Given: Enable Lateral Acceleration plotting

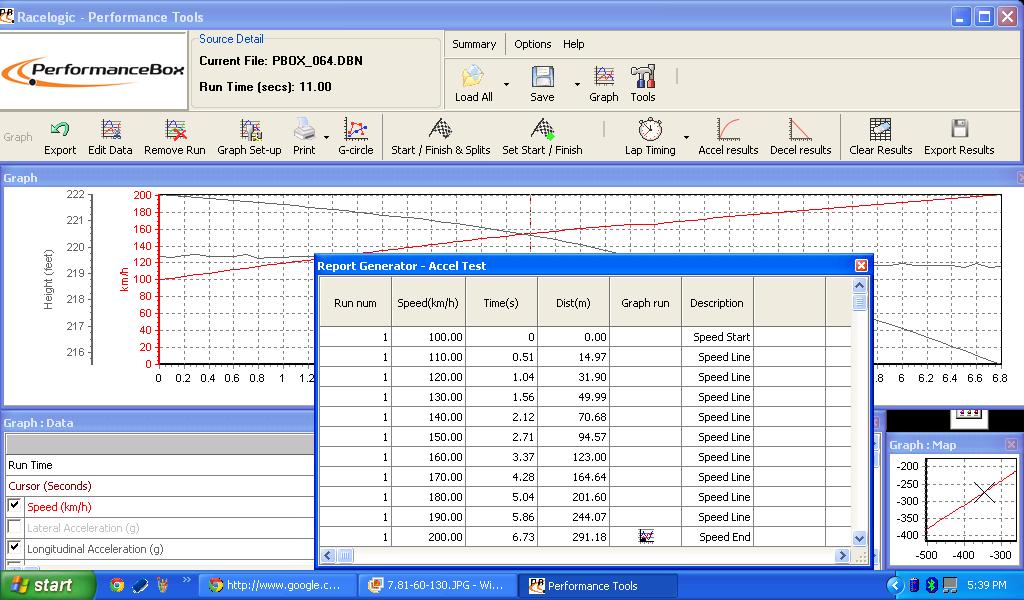Looking at the screenshot, I should pyautogui.click(x=12, y=528).
